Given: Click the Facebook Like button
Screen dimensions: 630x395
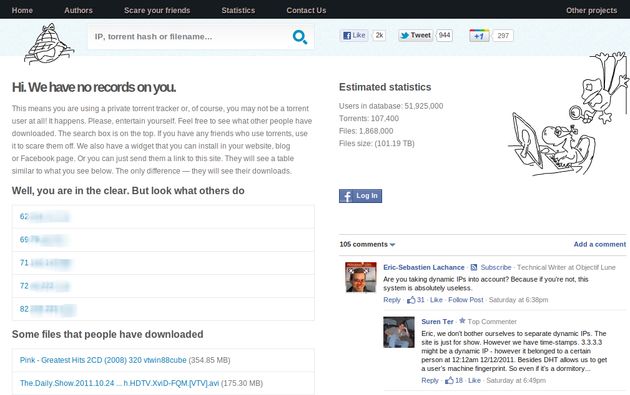Looking at the screenshot, I should [x=354, y=35].
